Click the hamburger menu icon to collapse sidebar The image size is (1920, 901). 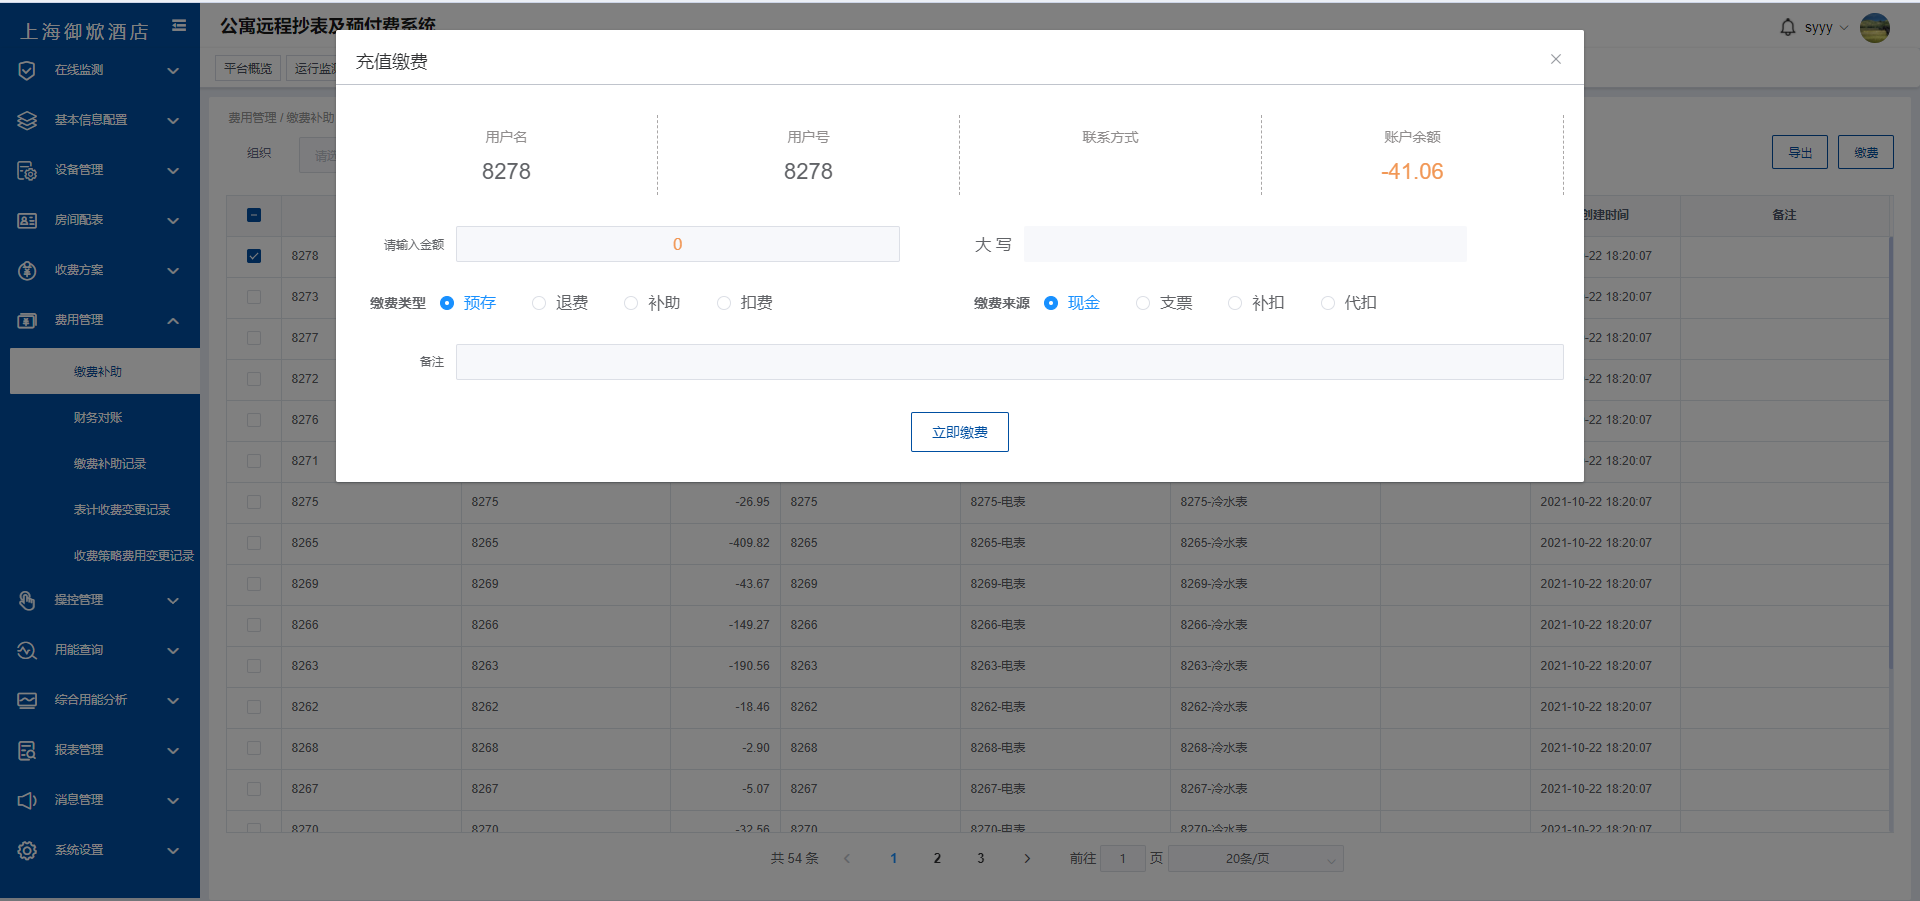click(179, 26)
